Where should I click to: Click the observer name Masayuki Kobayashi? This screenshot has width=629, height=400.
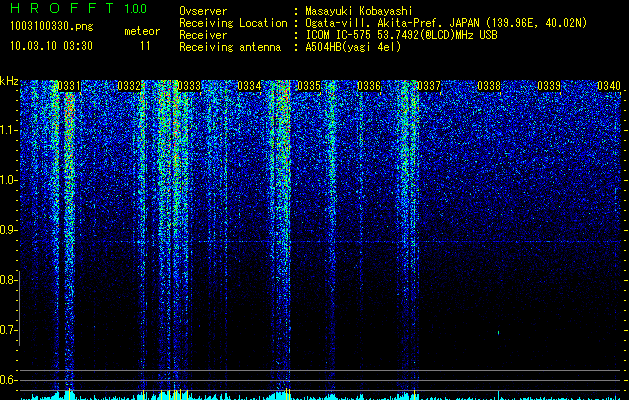[359, 12]
